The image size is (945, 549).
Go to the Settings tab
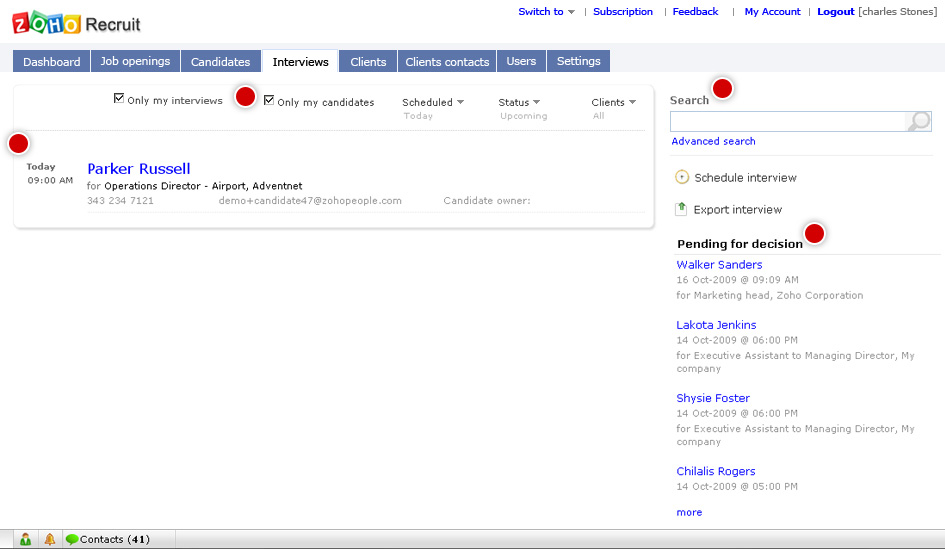(x=579, y=61)
